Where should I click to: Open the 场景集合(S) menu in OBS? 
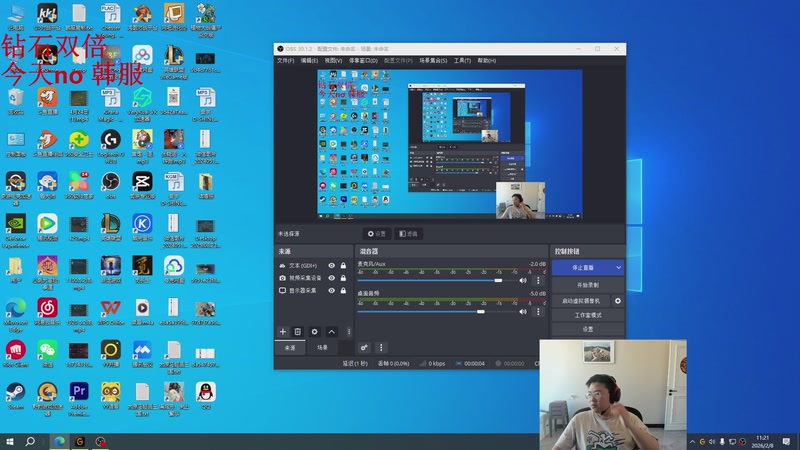point(433,60)
